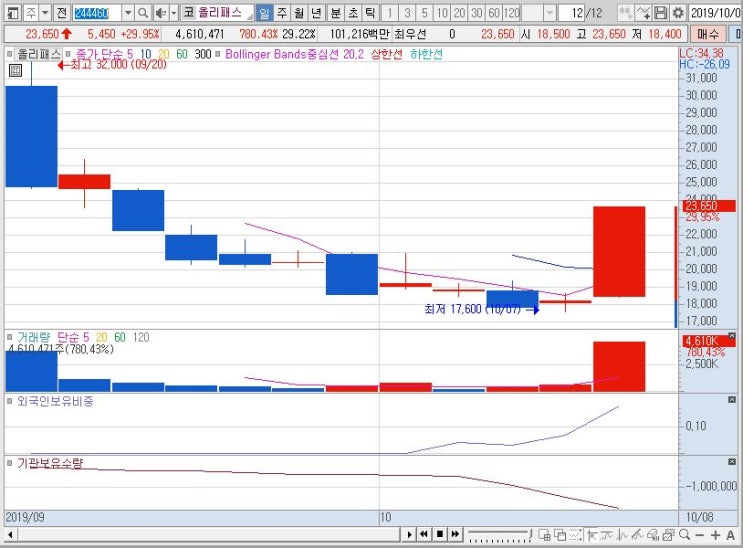The image size is (743, 548).
Task: Choose the 3 interval button
Action: [407, 13]
